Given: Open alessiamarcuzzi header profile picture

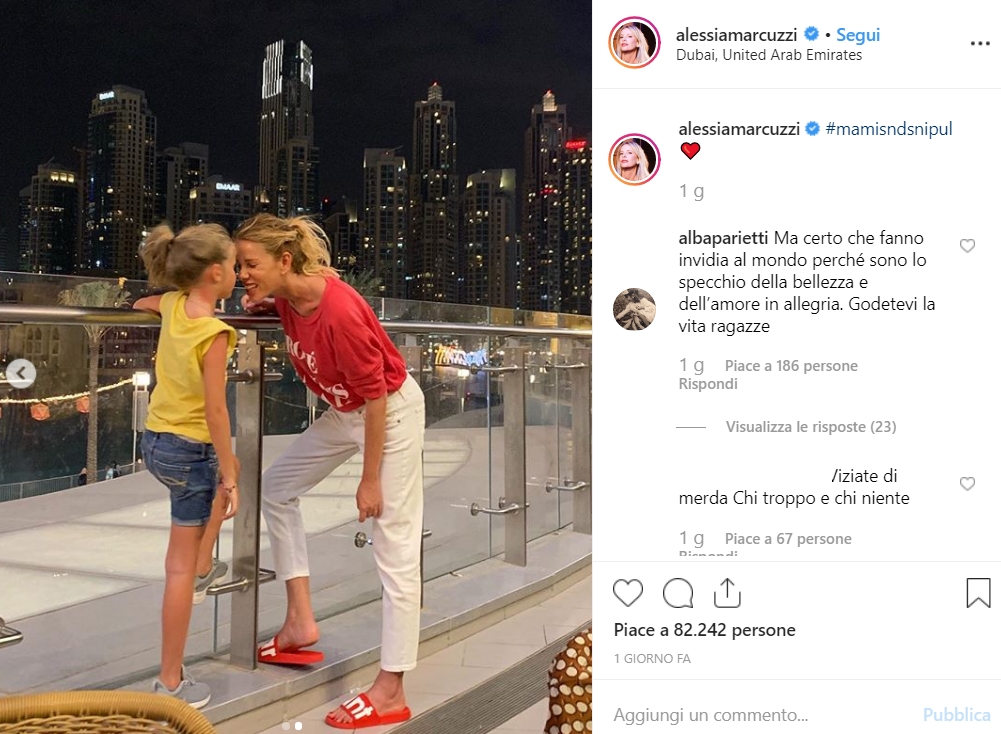Looking at the screenshot, I should (634, 43).
